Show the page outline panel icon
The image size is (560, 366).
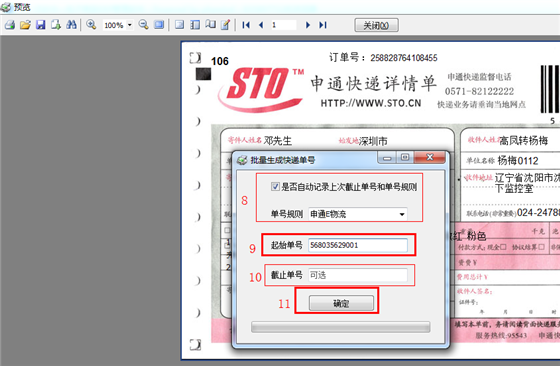tap(180, 25)
